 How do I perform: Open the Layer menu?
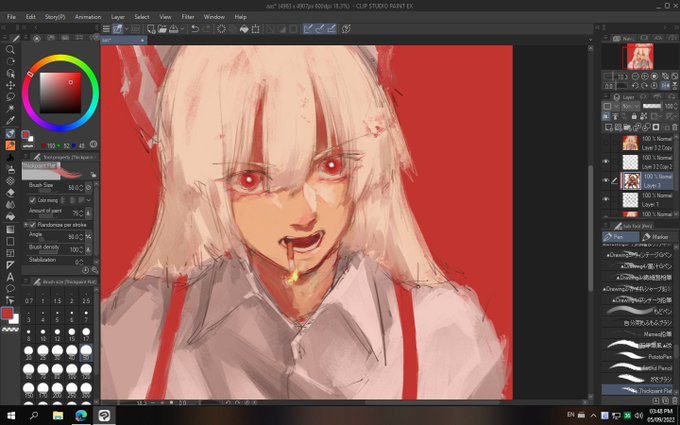coord(118,17)
